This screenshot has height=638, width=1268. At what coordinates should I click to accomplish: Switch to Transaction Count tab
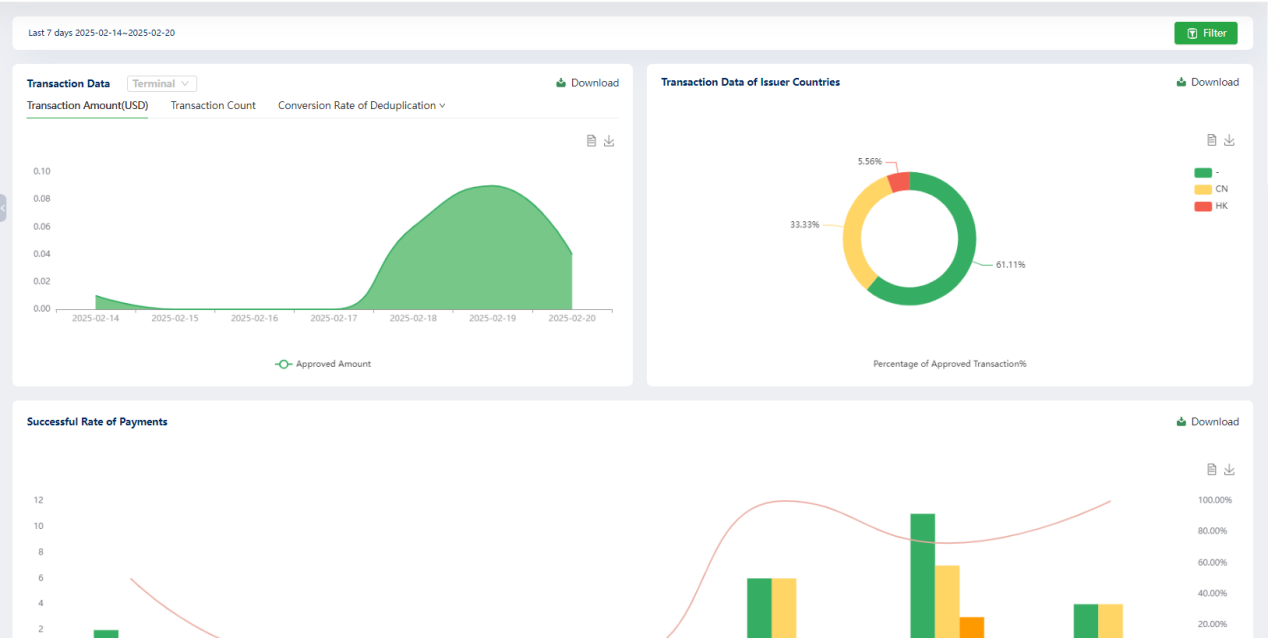point(213,105)
